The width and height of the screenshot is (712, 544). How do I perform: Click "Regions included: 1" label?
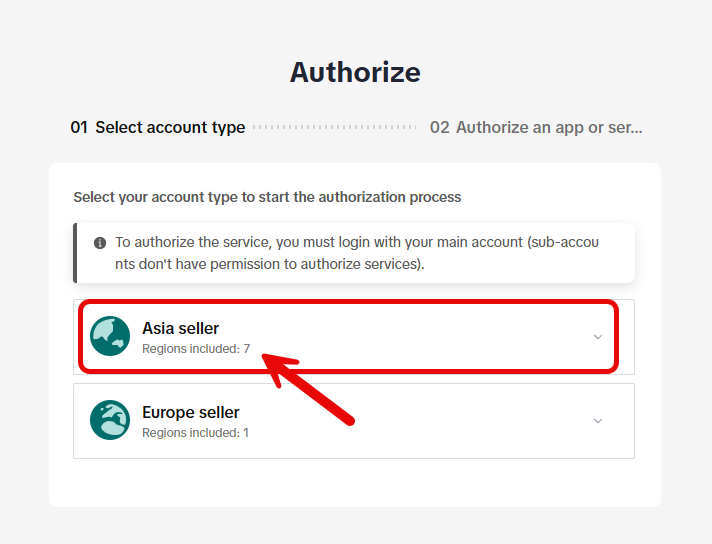(x=195, y=433)
